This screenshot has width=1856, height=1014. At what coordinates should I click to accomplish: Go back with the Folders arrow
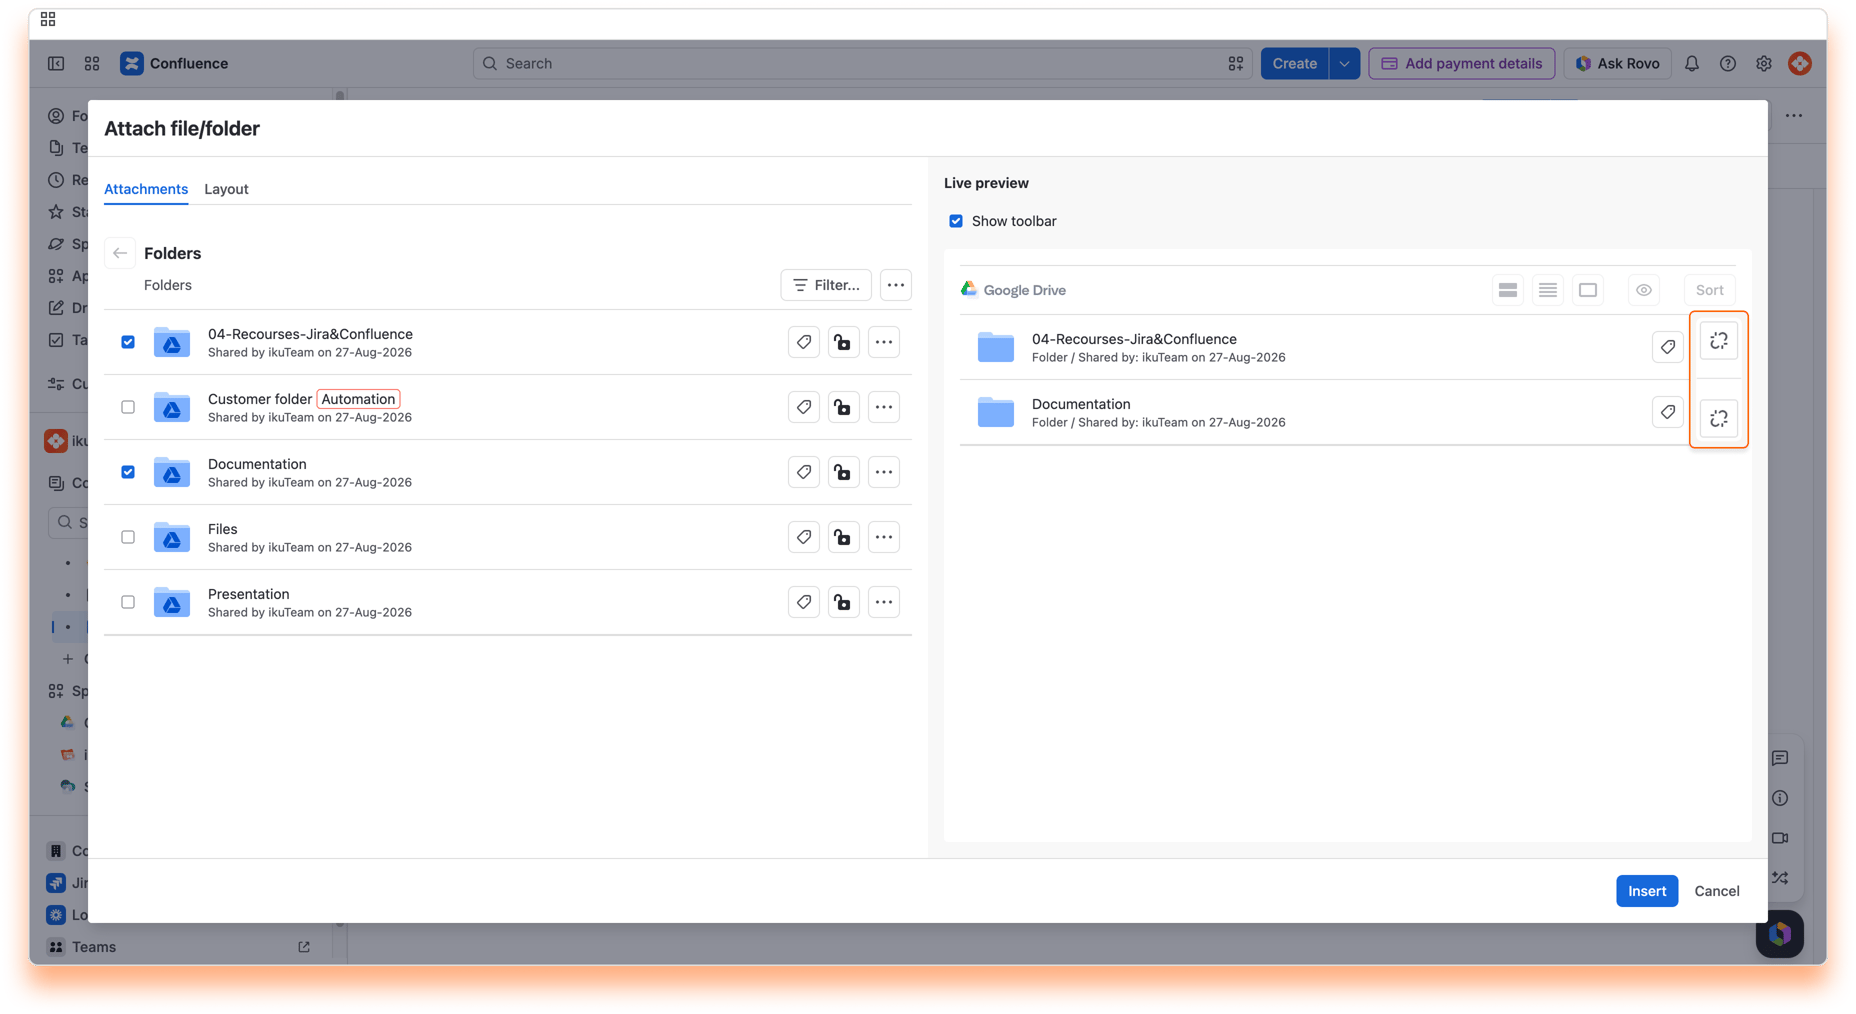tap(120, 253)
